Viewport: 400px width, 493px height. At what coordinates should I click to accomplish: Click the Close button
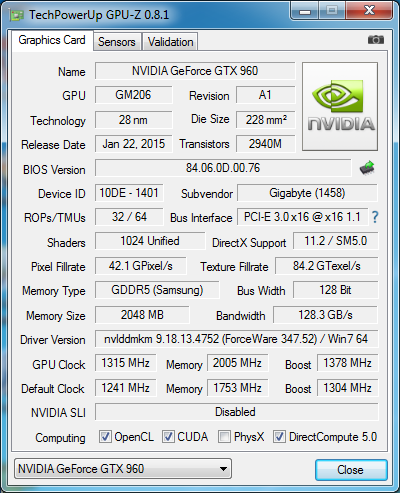pyautogui.click(x=351, y=470)
